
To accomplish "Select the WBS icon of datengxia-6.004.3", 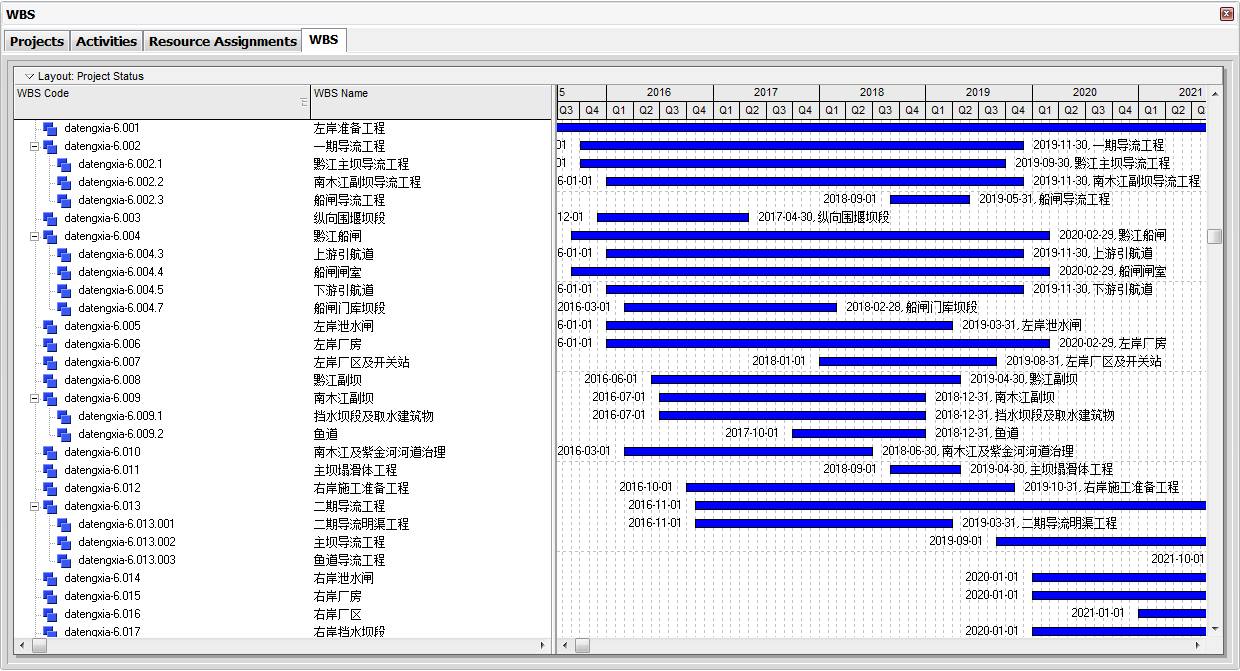I will tap(64, 254).
